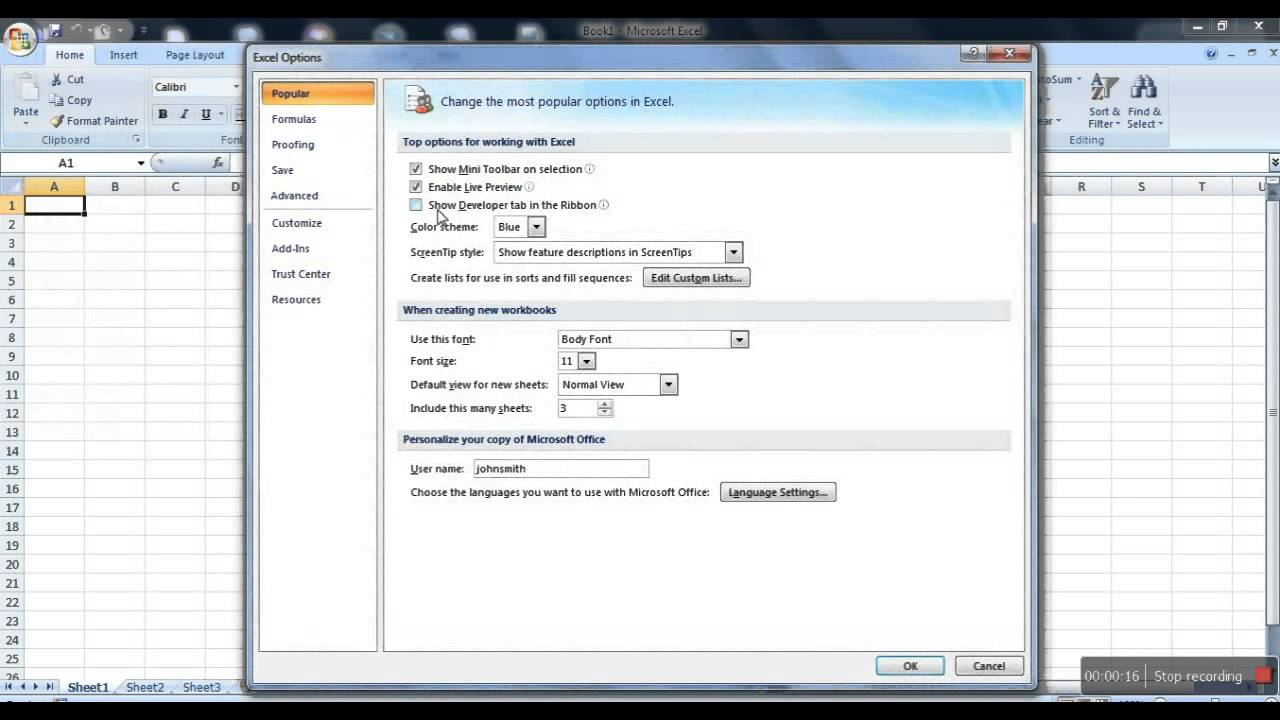The image size is (1280, 720).
Task: Switch to the Sheet2 worksheet tab
Action: point(145,687)
